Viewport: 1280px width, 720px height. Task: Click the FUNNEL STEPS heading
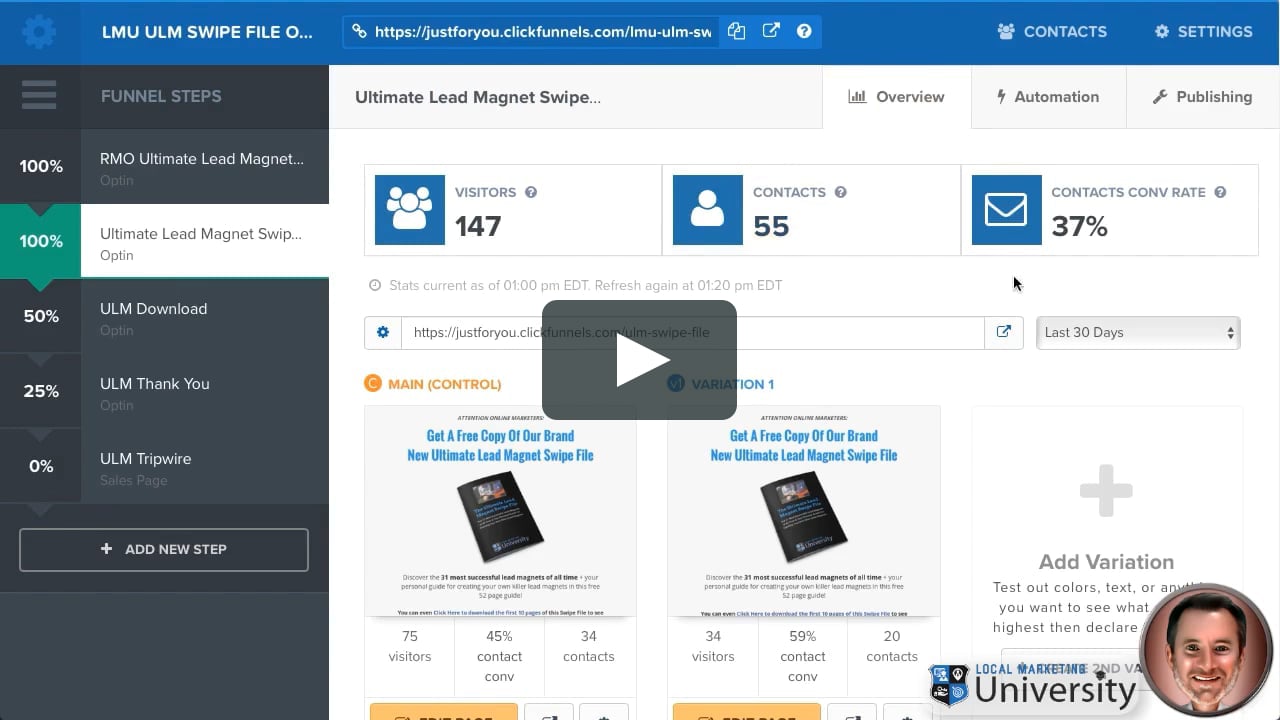tap(161, 96)
